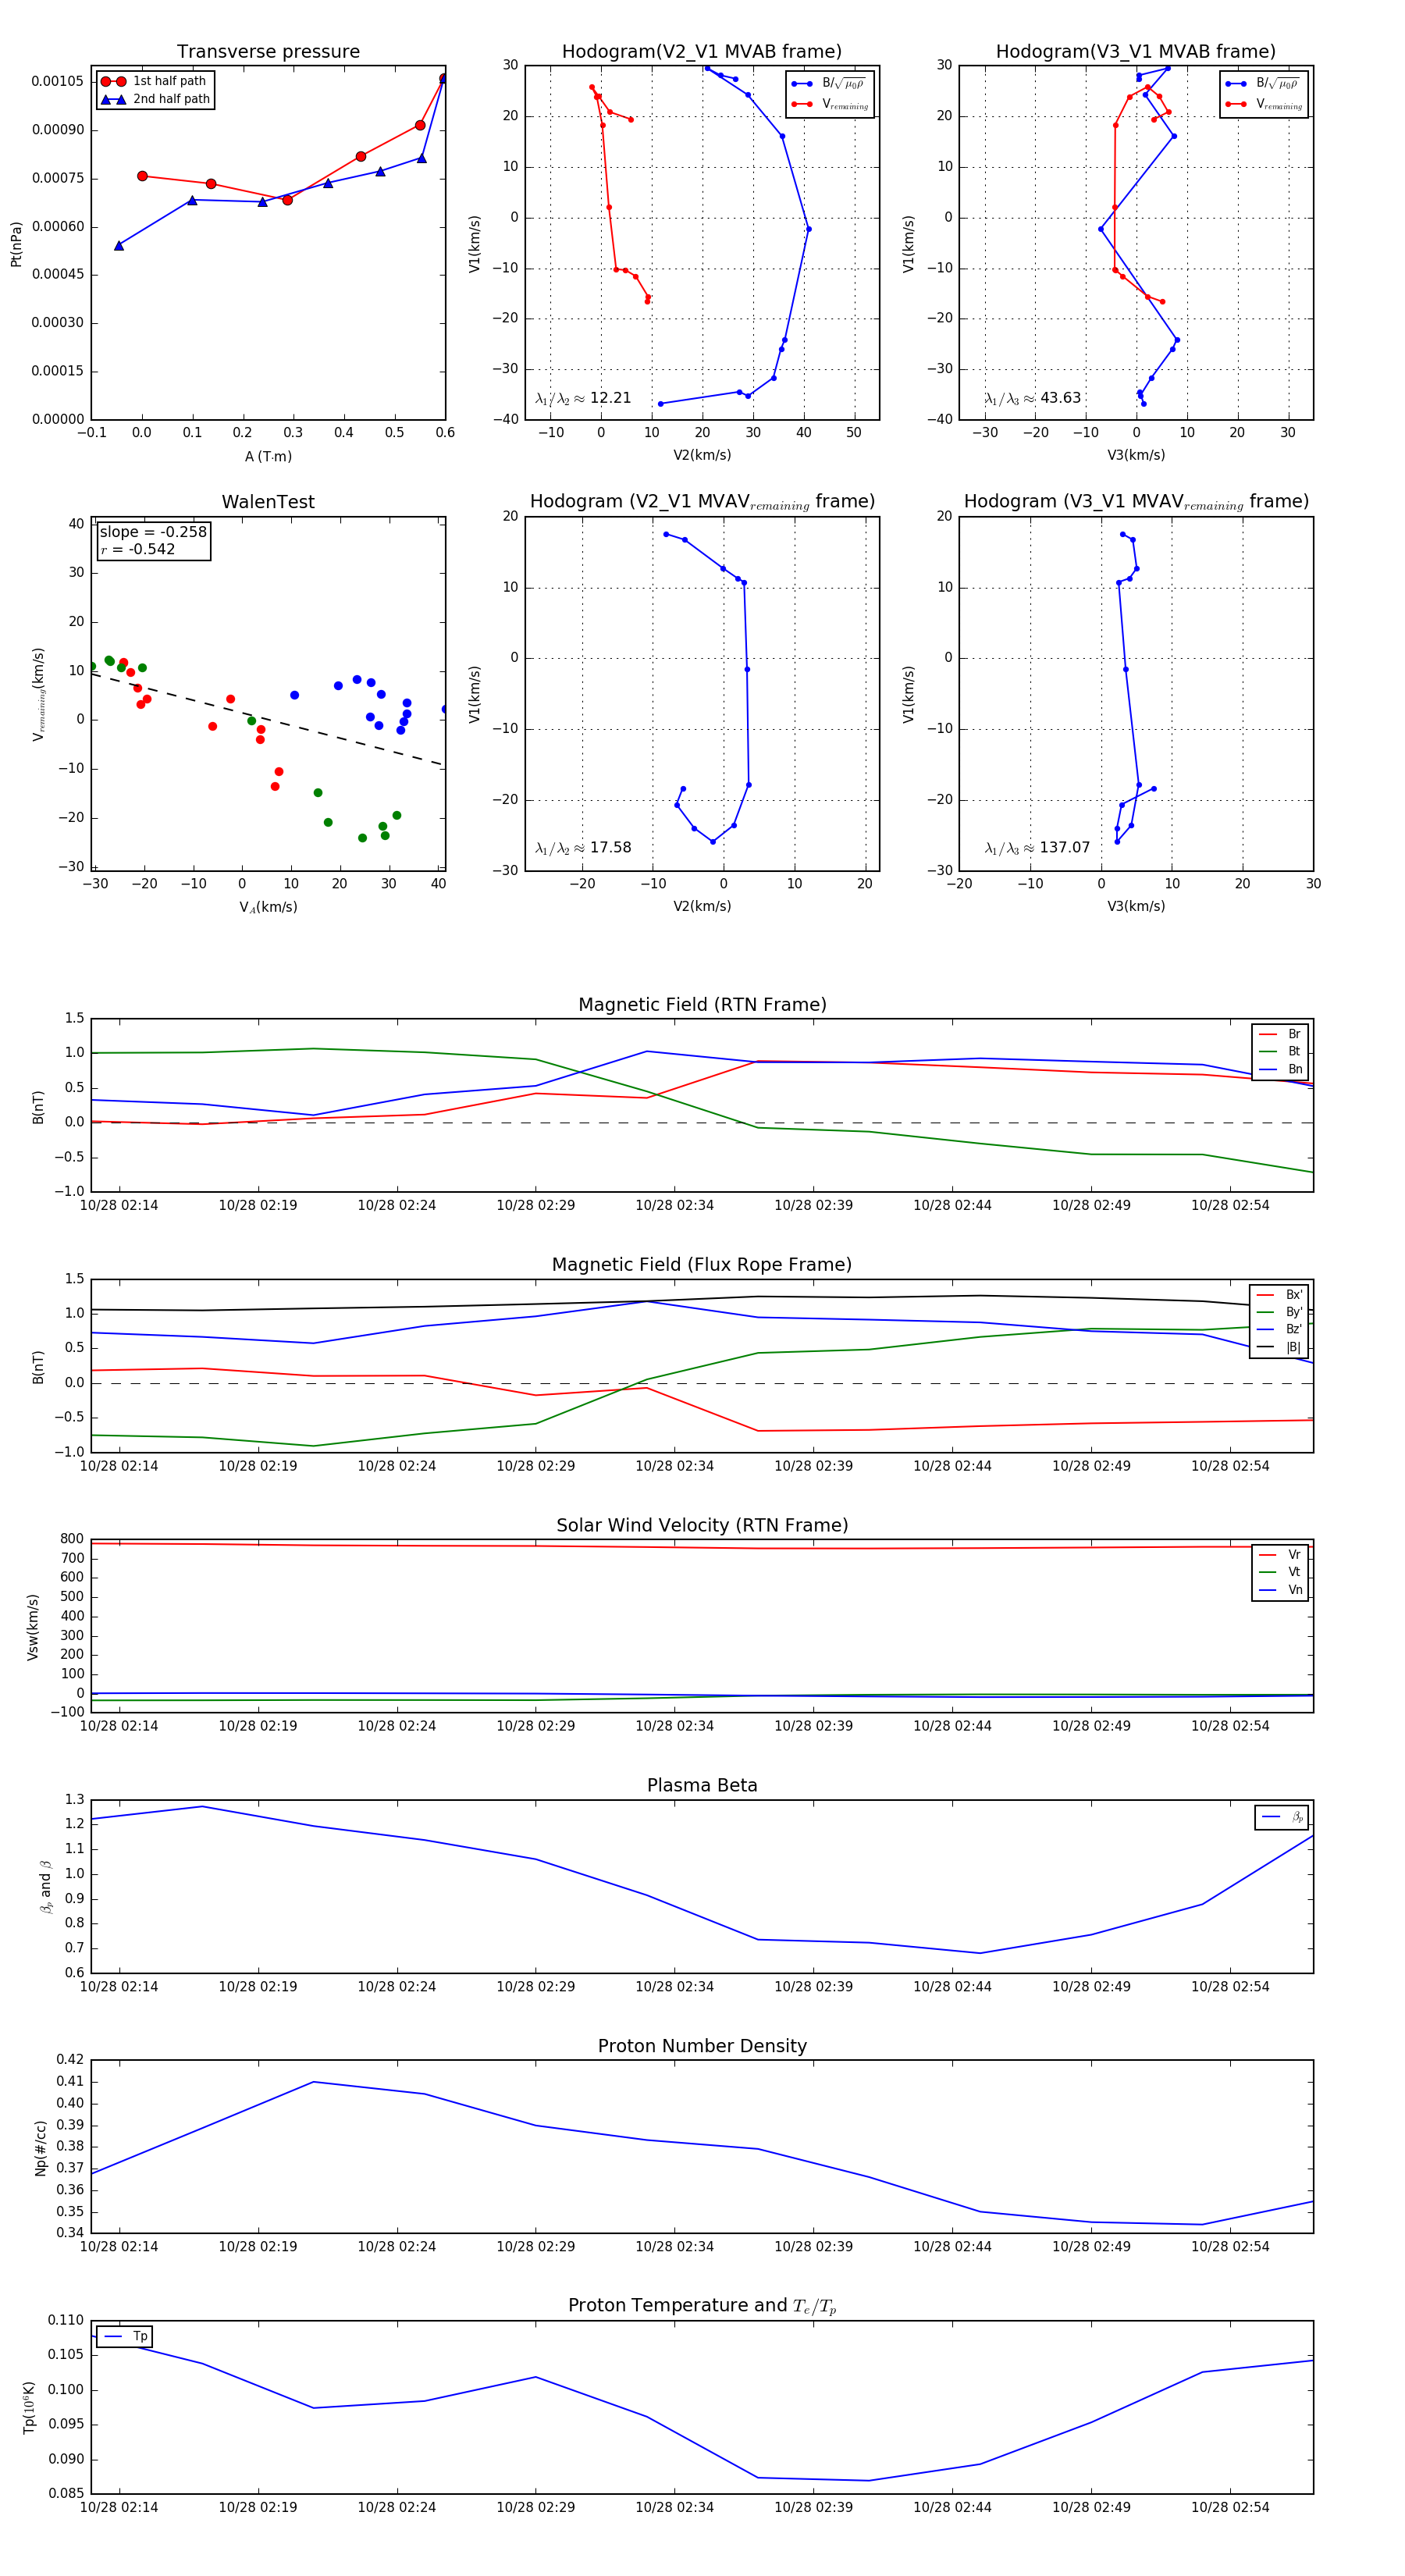Select the "Bn" legend entry
The width and height of the screenshot is (1405, 2576).
point(1279,1069)
